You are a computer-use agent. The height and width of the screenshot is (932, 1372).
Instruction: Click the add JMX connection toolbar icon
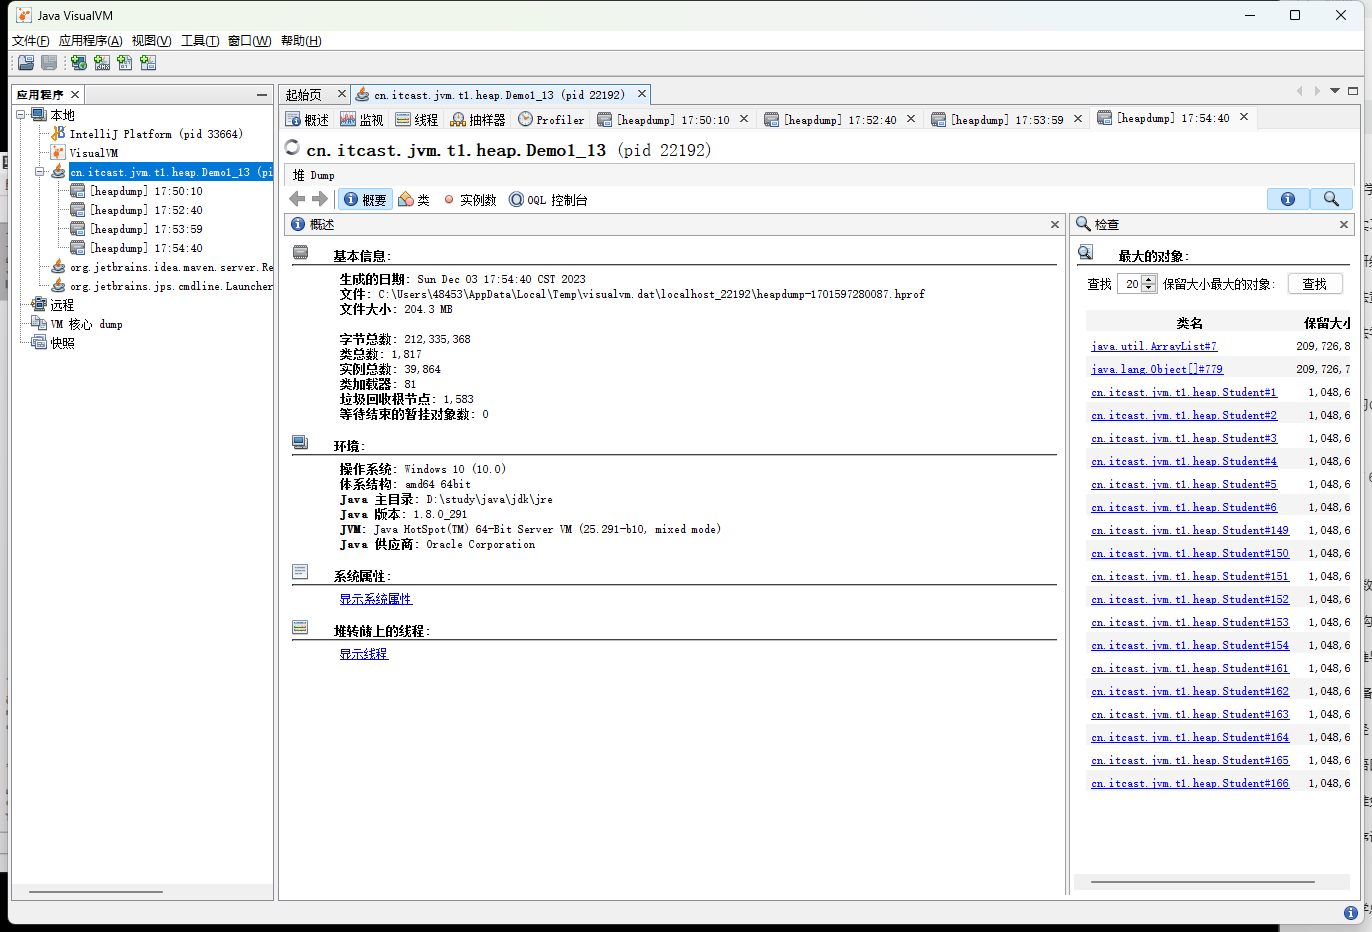[x=102, y=63]
